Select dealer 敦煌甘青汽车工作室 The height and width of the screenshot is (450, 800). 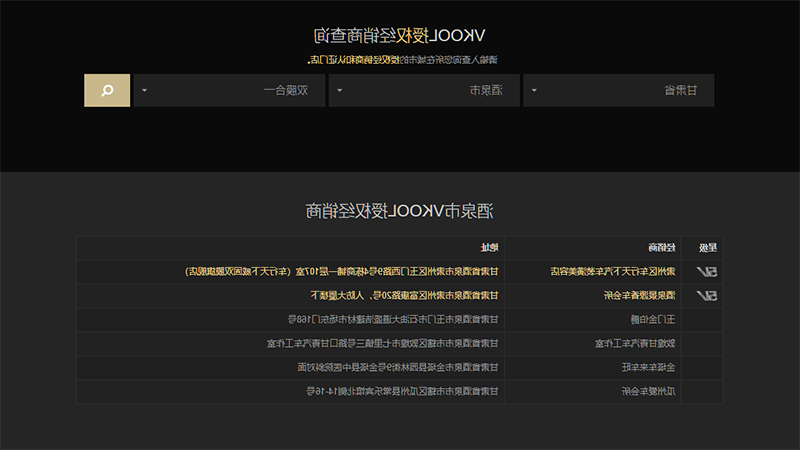coord(635,343)
